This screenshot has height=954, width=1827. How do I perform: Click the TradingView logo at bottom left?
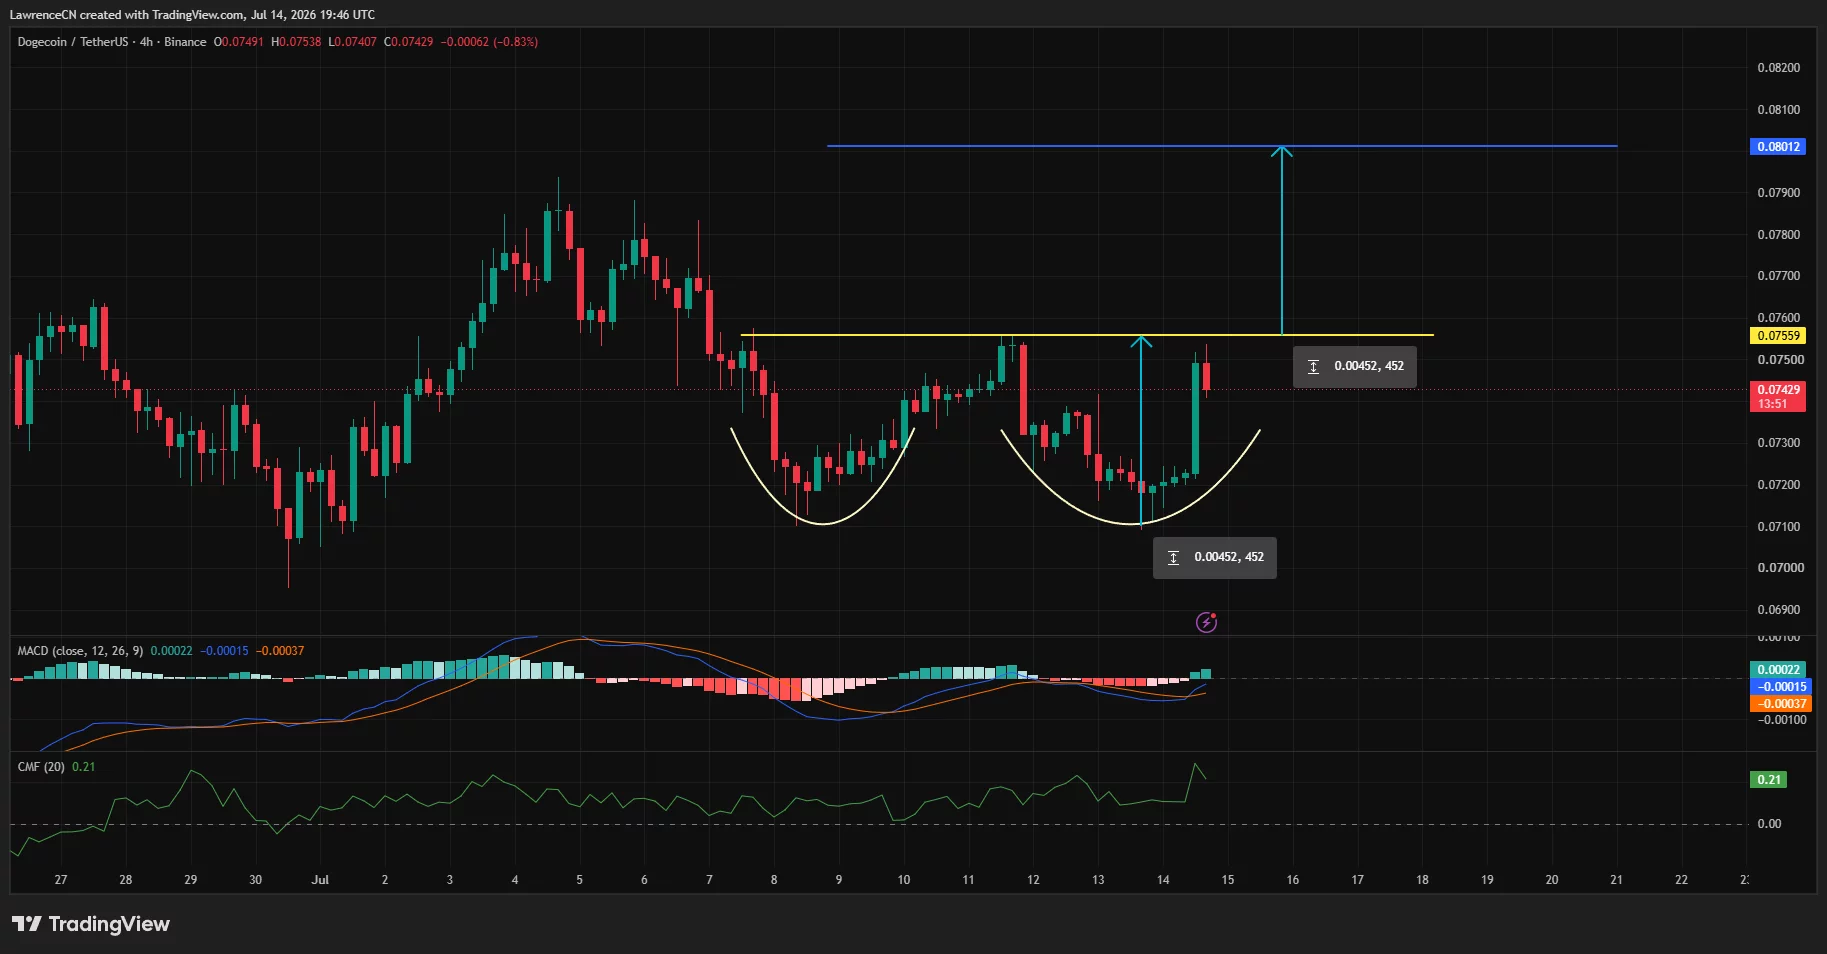(91, 924)
